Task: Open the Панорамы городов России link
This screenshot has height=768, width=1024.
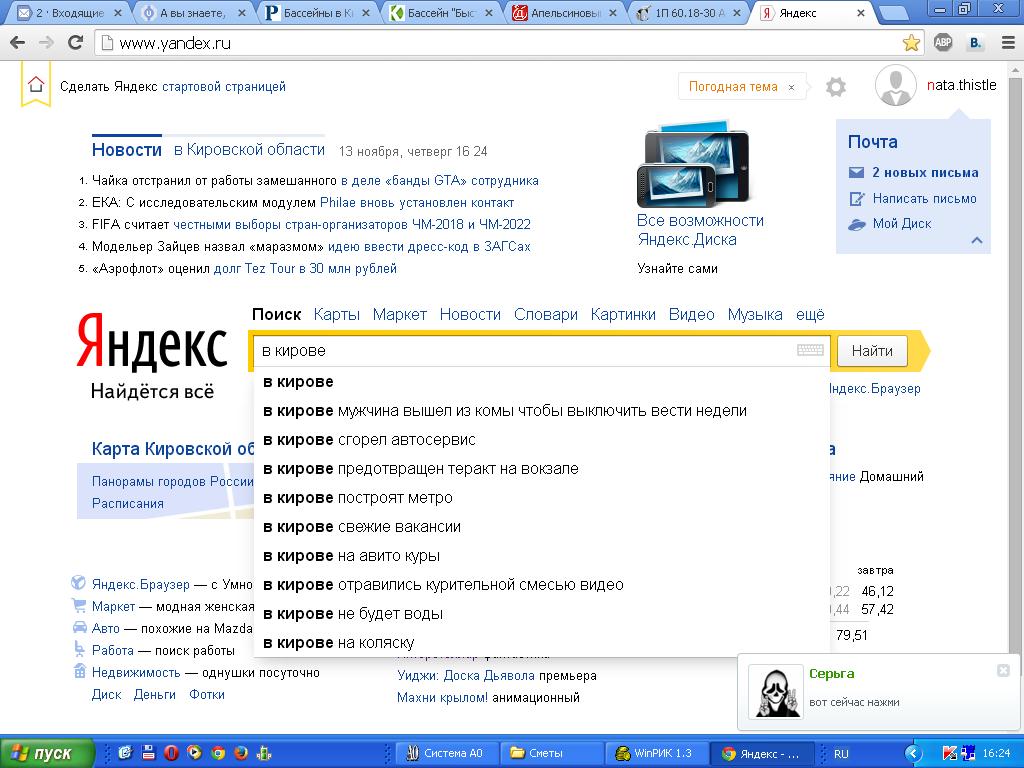Action: (172, 481)
